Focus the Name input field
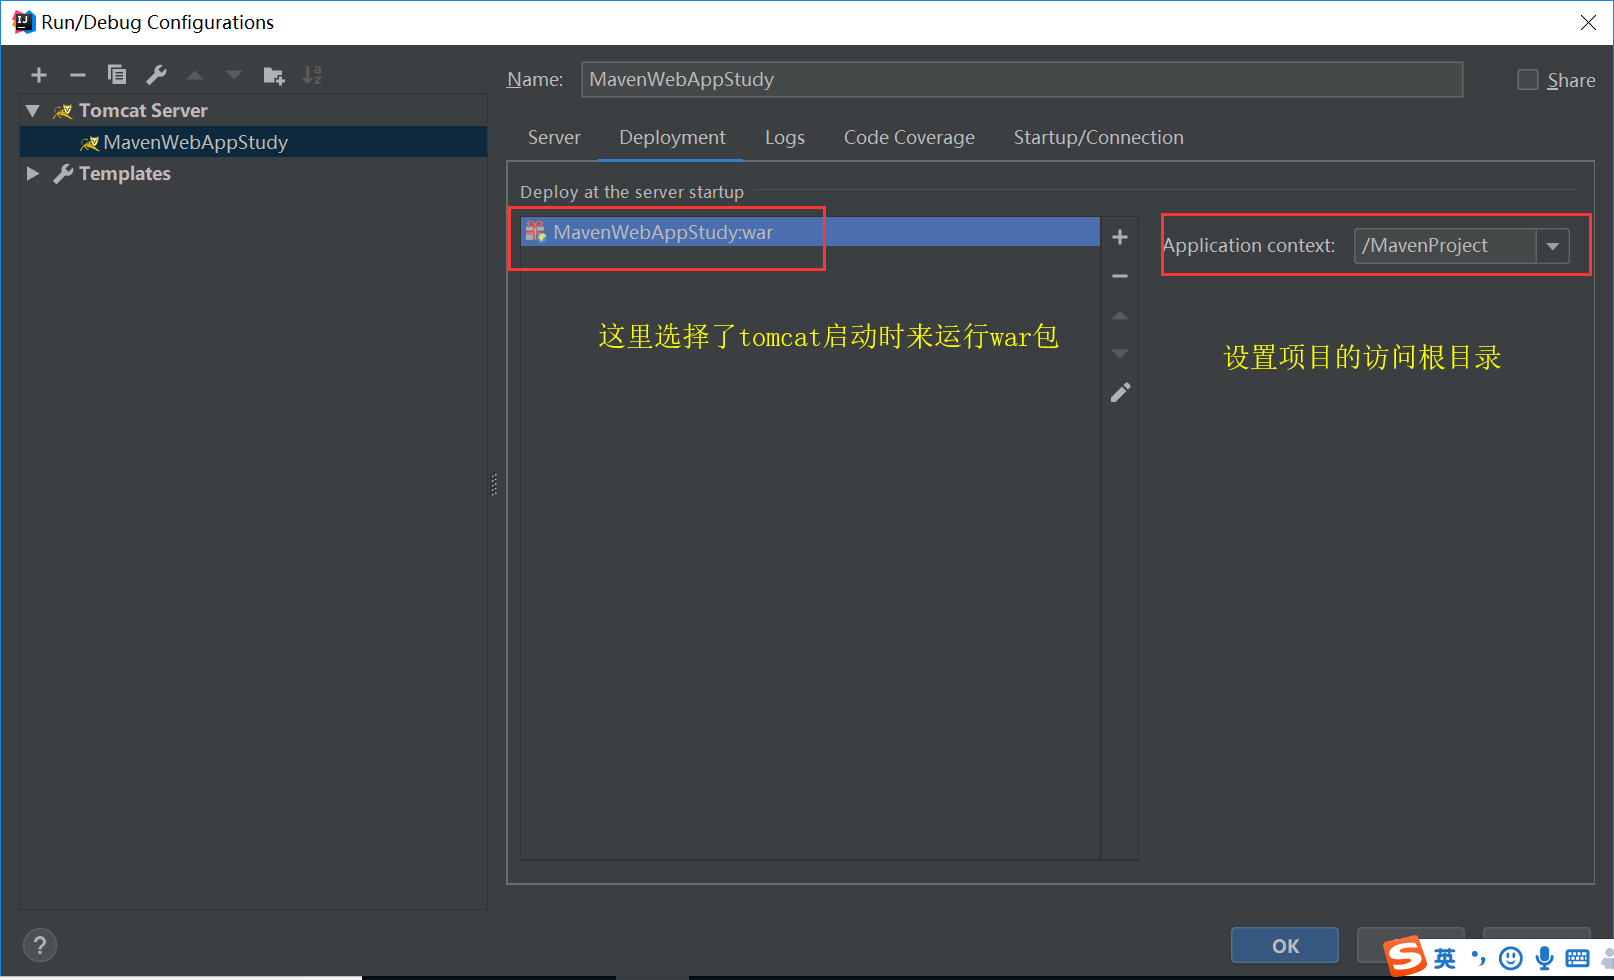 1022,80
